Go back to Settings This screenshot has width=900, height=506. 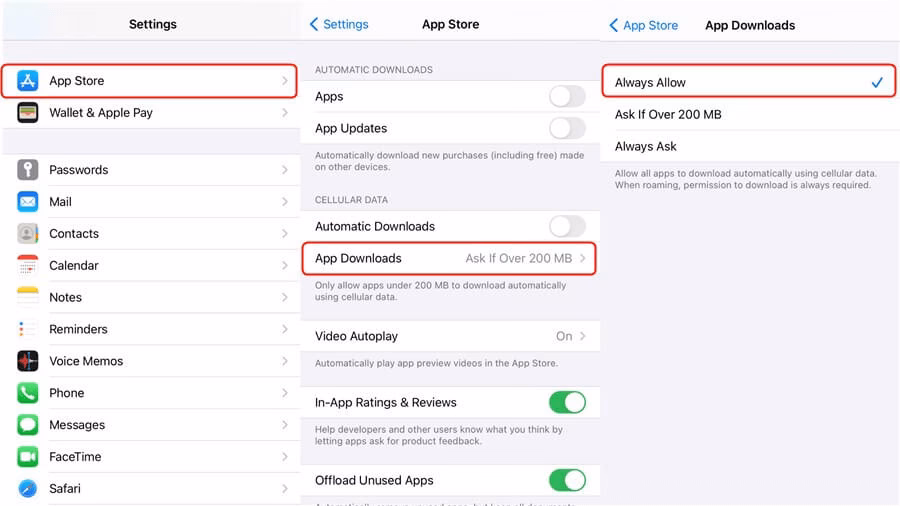[x=339, y=24]
